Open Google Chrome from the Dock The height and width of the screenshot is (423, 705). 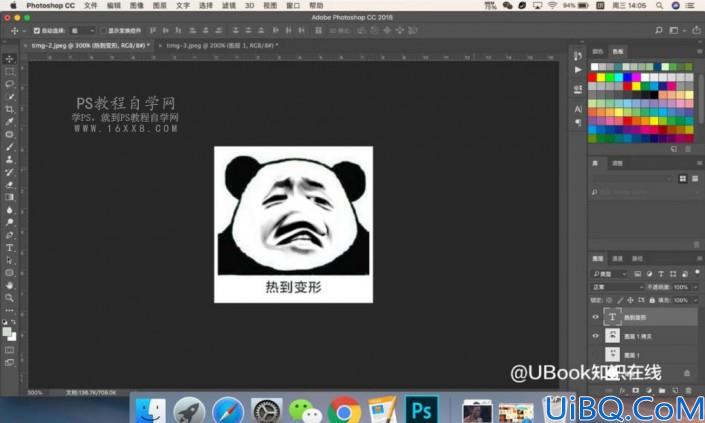coord(344,410)
